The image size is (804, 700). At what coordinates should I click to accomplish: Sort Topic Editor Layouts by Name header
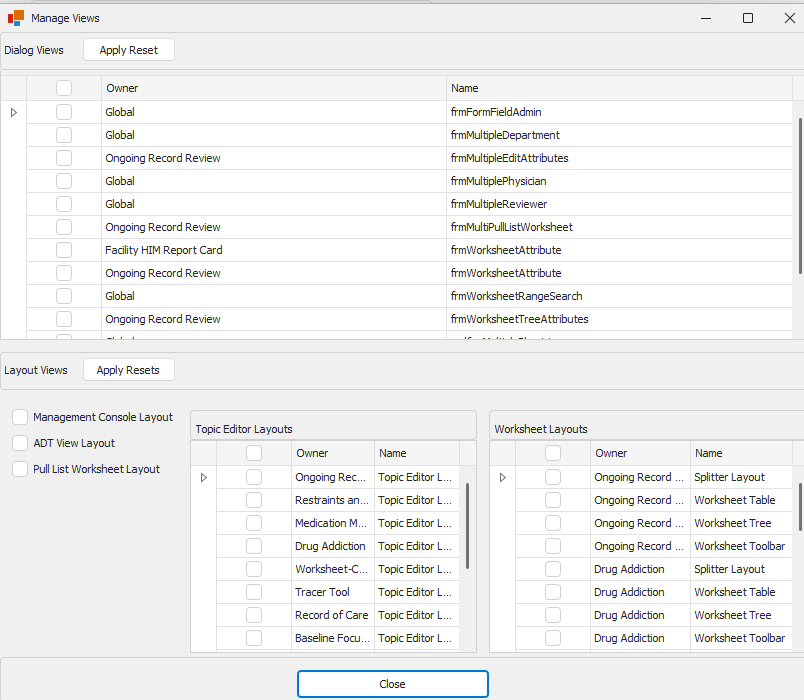click(417, 453)
